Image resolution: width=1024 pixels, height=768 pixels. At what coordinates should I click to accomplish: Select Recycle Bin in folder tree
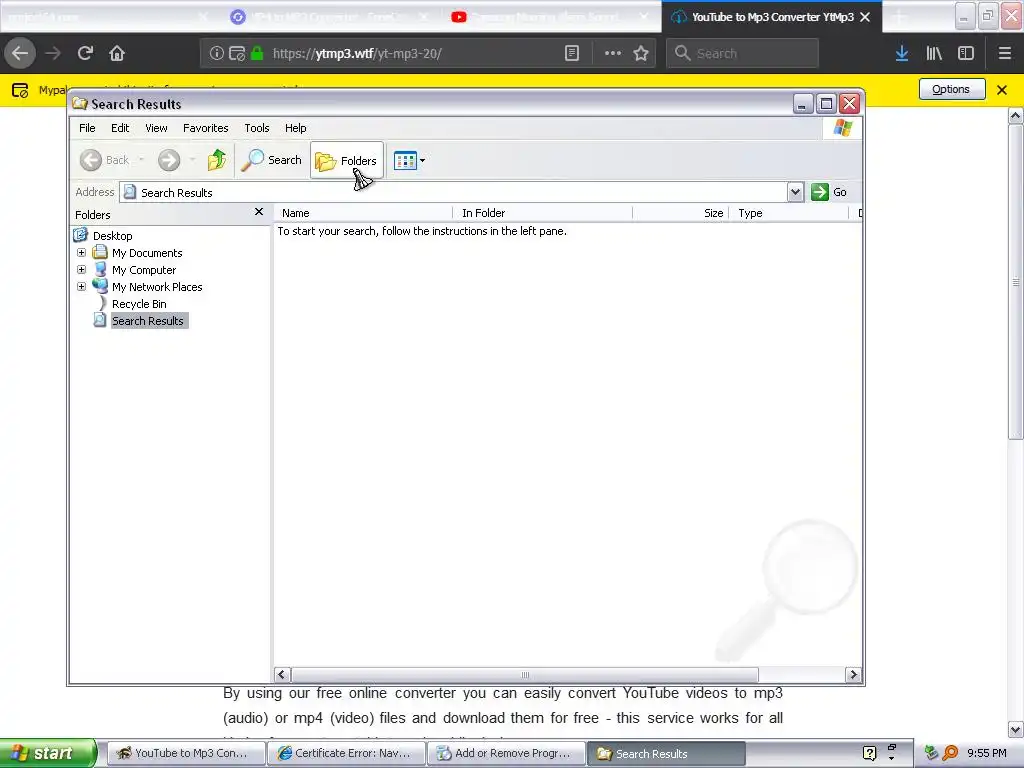coord(139,304)
